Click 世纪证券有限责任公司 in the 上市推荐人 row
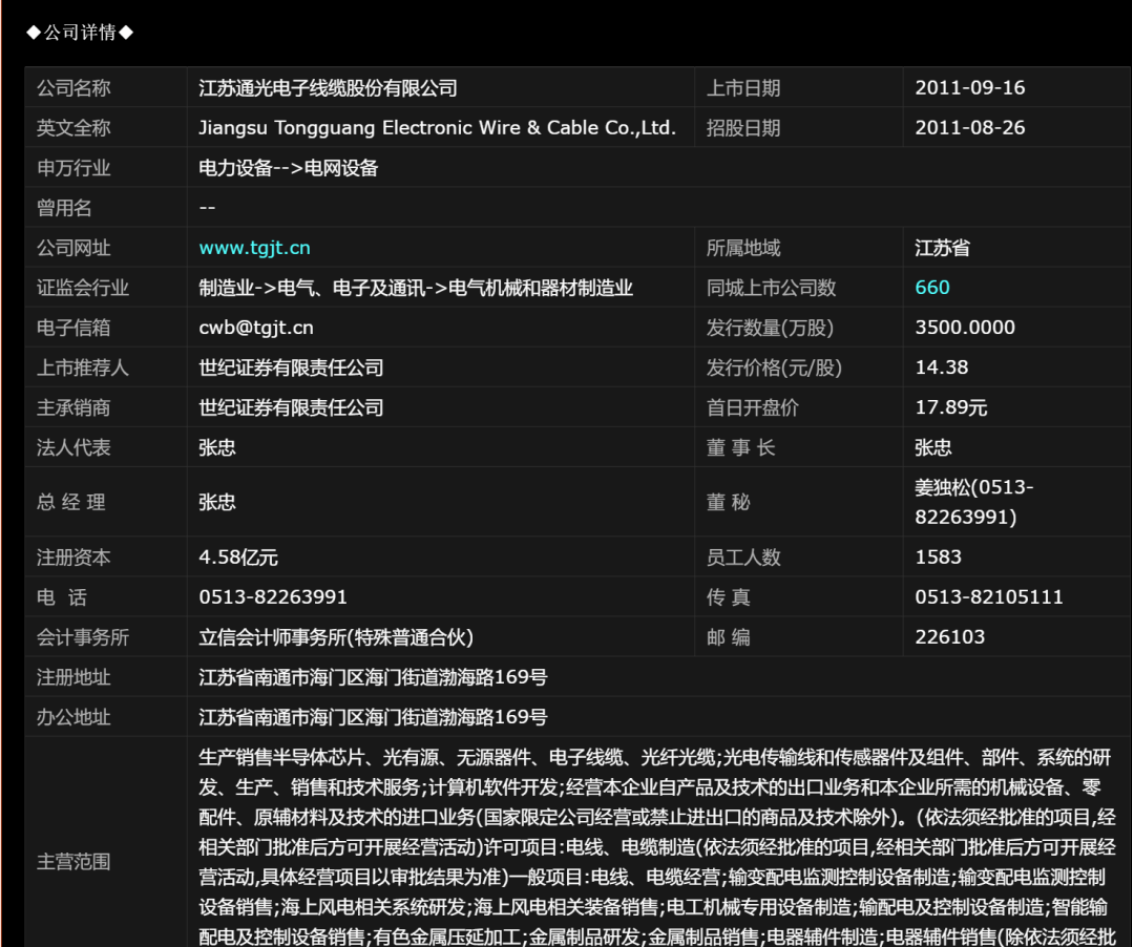Screen dimensions: 1132x949 [x=291, y=368]
